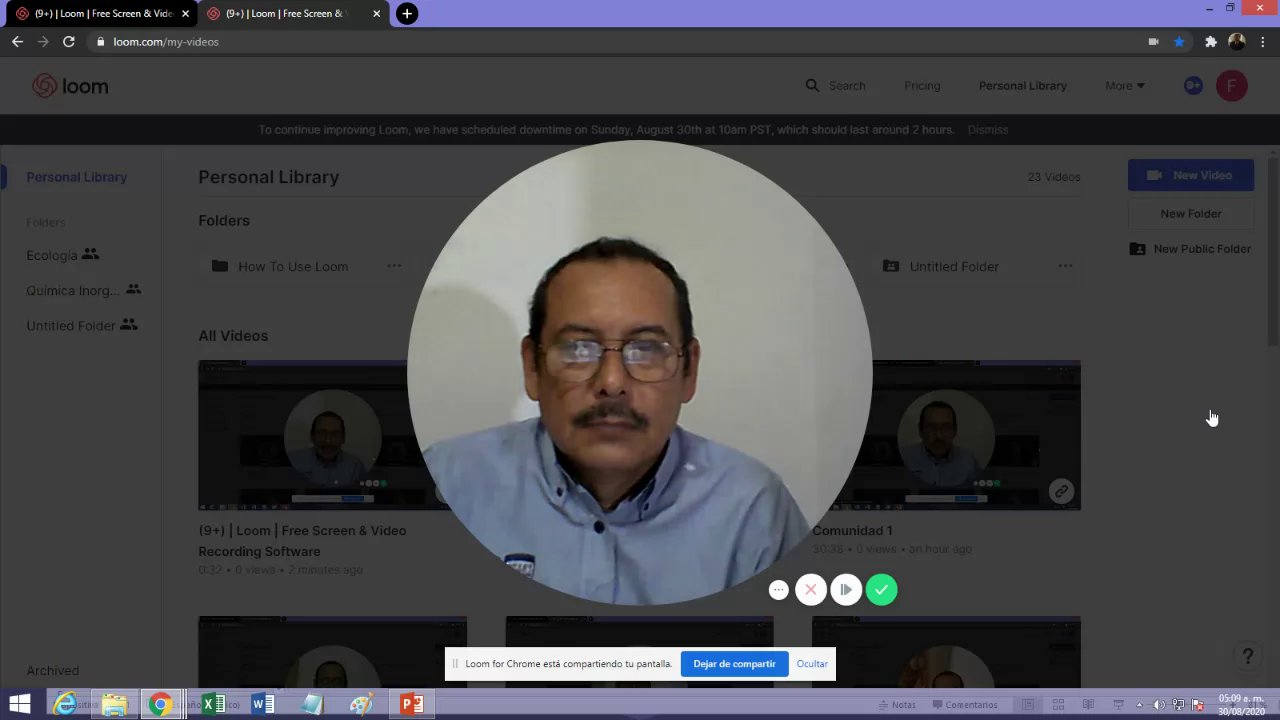
Task: Open the Ecologia sidebar folder
Action: [62, 255]
